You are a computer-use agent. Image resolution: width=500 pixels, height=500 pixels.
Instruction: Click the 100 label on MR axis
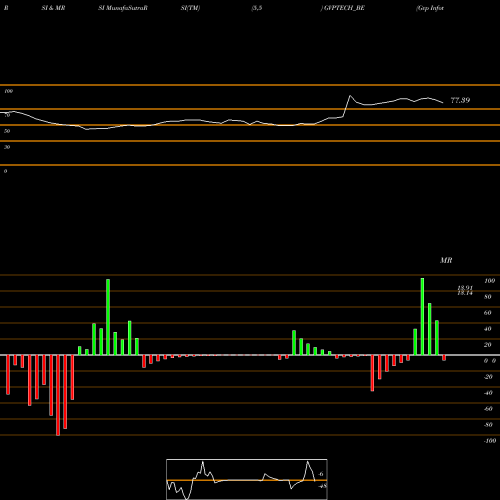pyautogui.click(x=489, y=281)
